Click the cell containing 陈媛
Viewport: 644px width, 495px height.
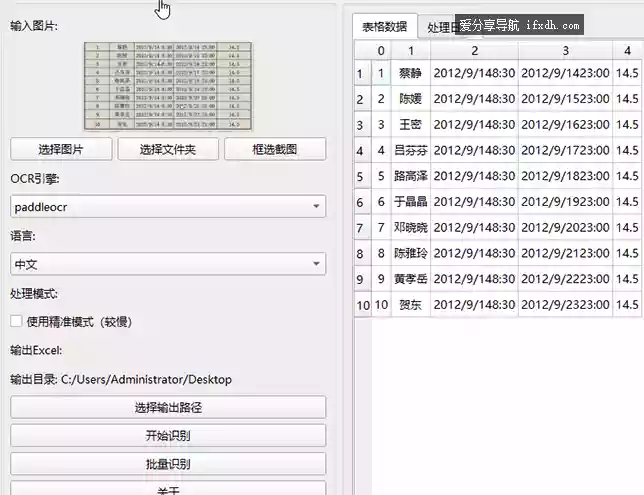pos(411,99)
